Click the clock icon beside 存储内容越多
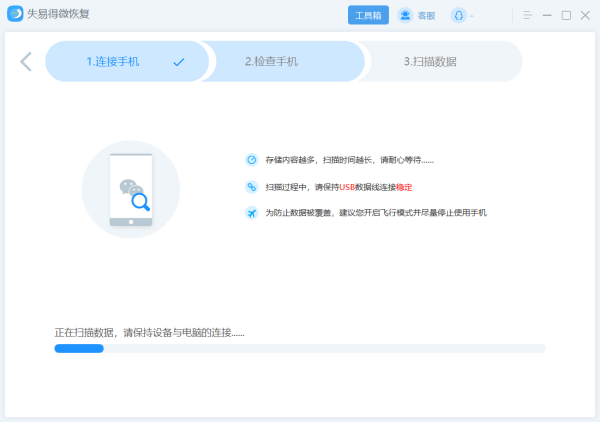 [x=251, y=160]
